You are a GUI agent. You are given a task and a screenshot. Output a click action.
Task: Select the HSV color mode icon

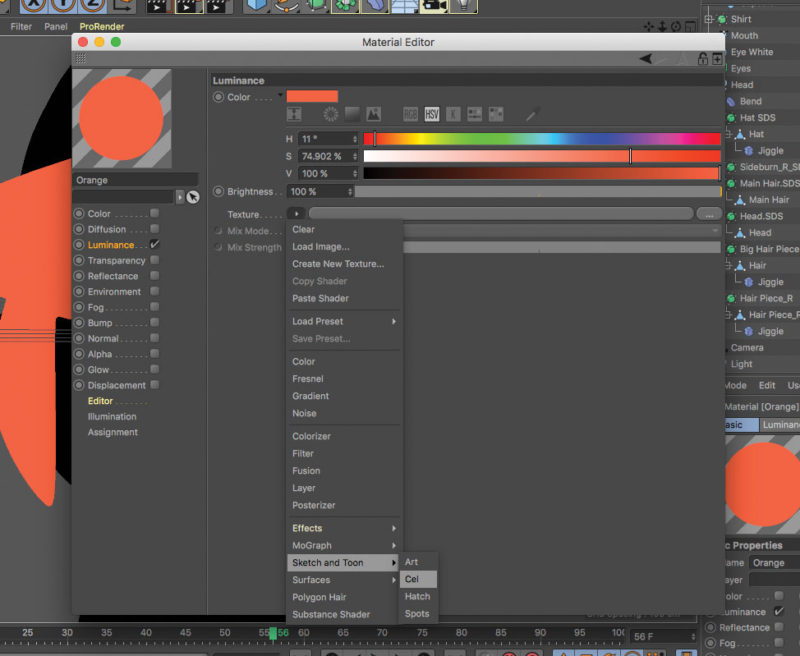click(431, 115)
